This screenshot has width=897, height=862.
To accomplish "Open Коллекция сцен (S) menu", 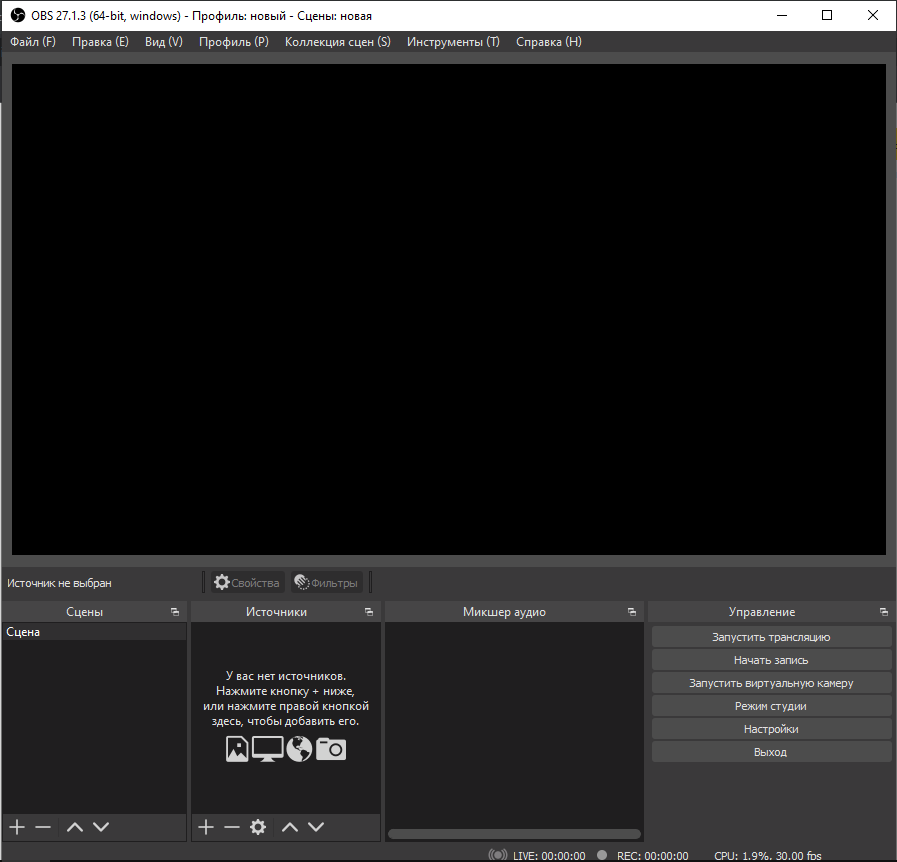I will point(338,42).
